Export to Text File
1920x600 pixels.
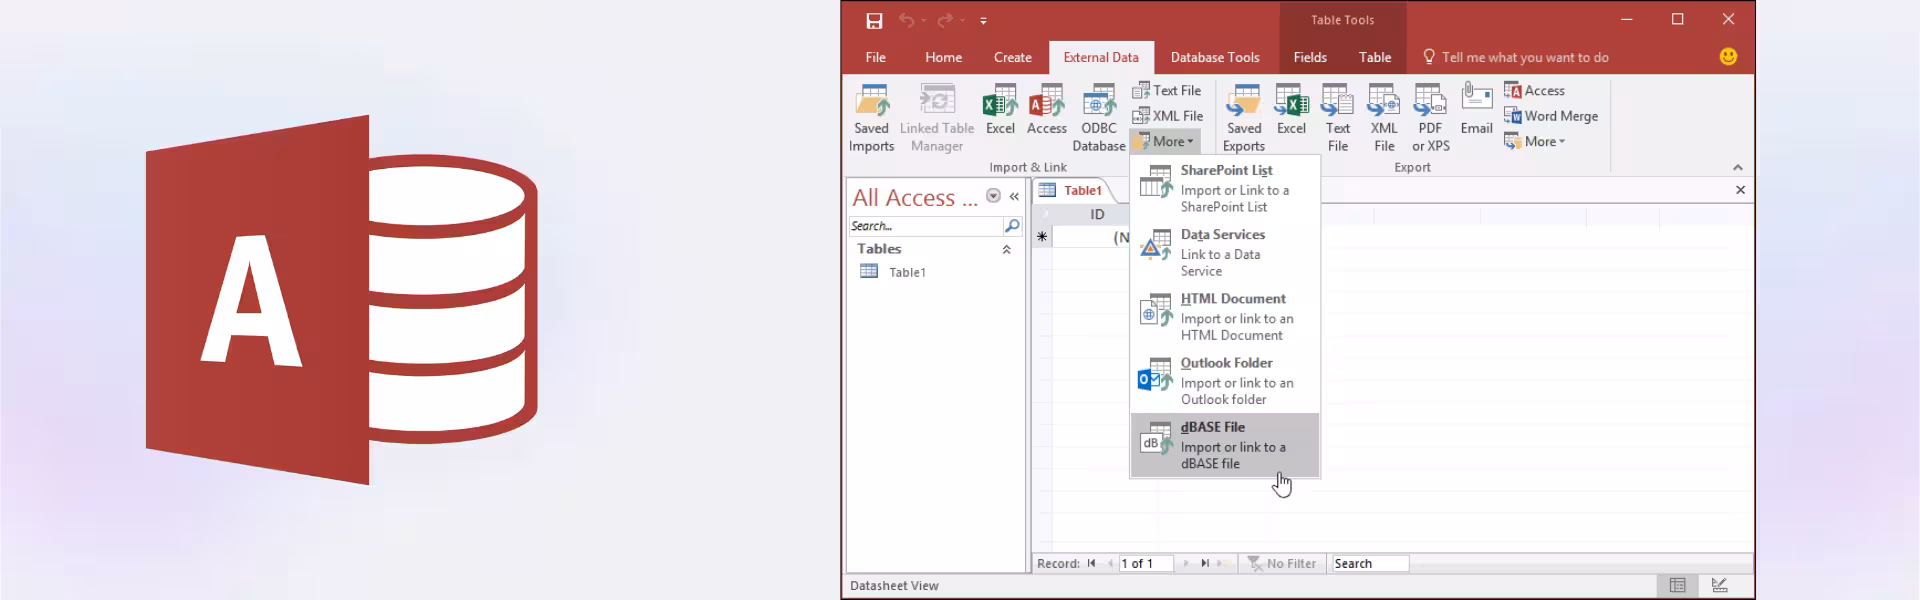click(1338, 118)
